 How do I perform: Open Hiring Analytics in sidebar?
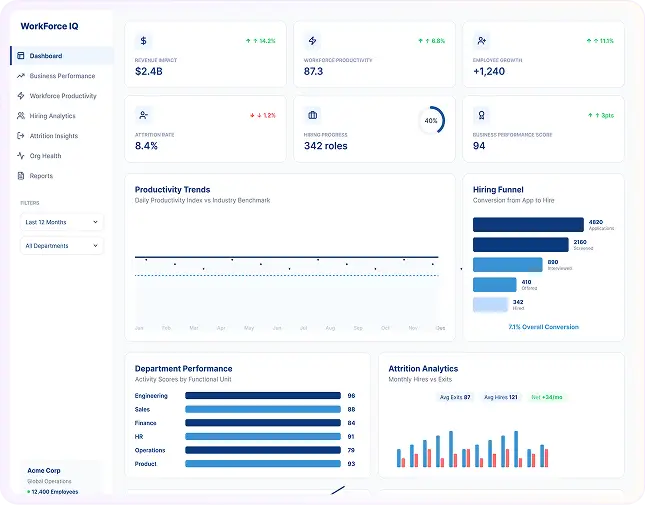coord(62,116)
